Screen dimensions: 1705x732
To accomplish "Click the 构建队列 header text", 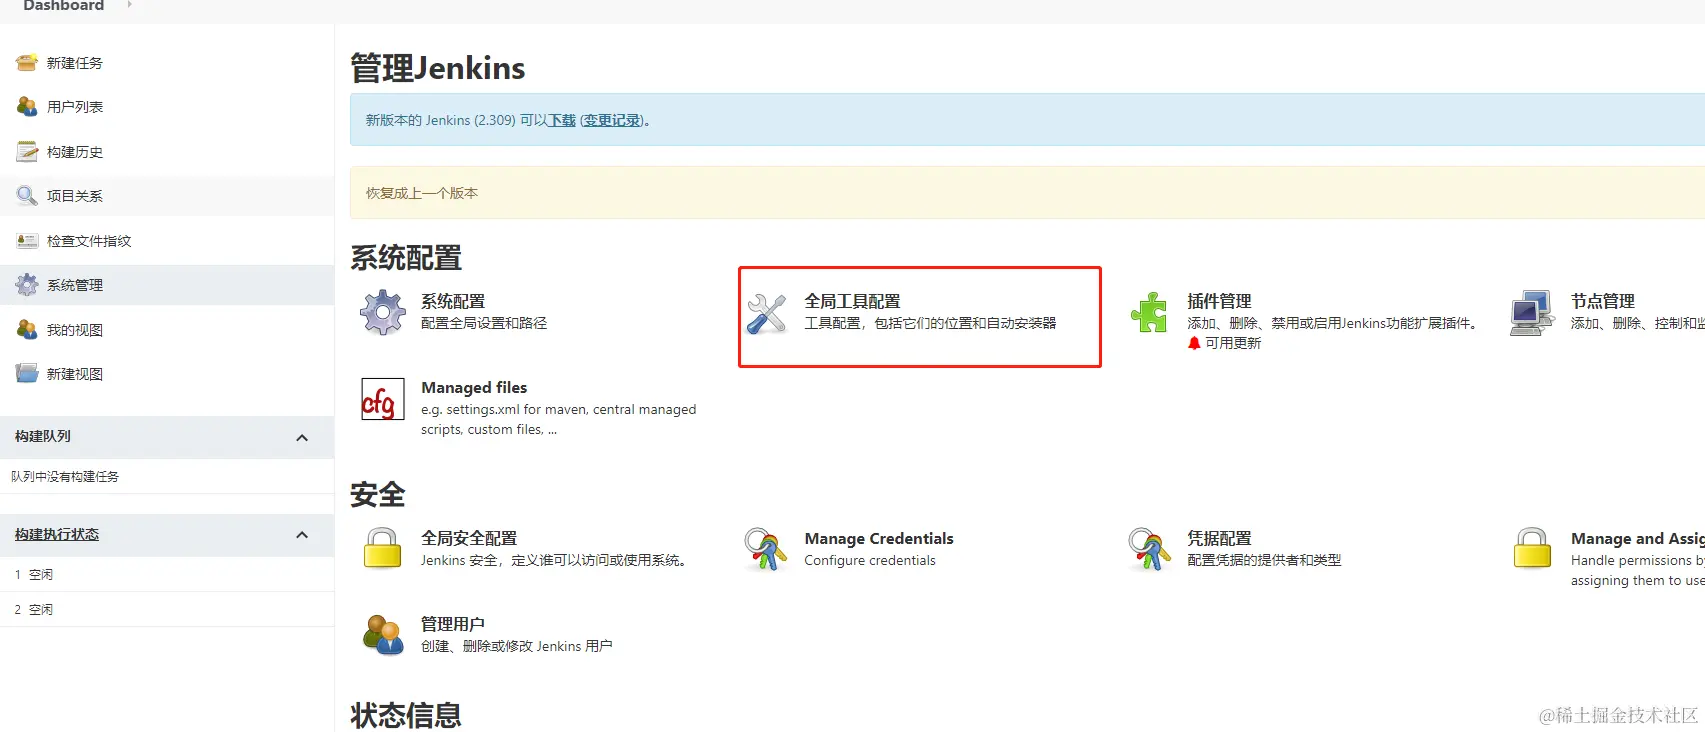I will (43, 436).
